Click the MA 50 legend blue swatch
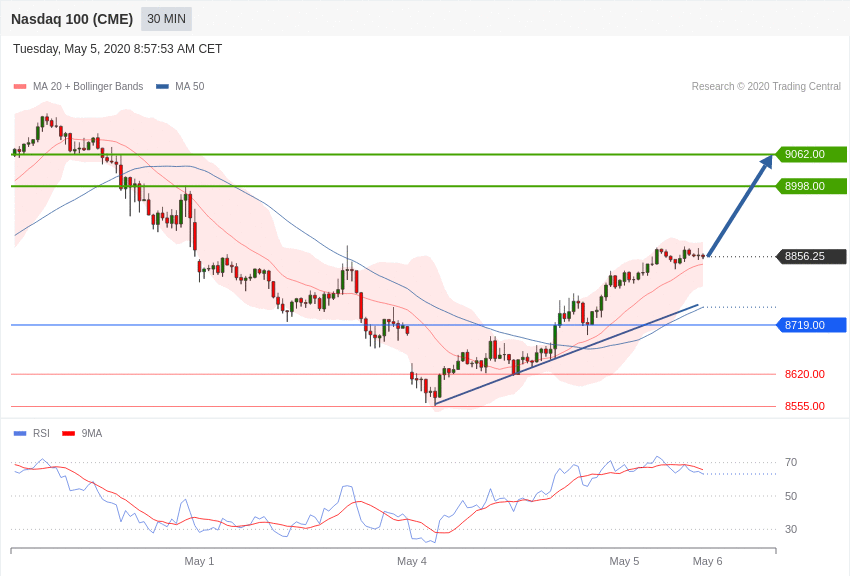This screenshot has width=850, height=576. coord(162,87)
